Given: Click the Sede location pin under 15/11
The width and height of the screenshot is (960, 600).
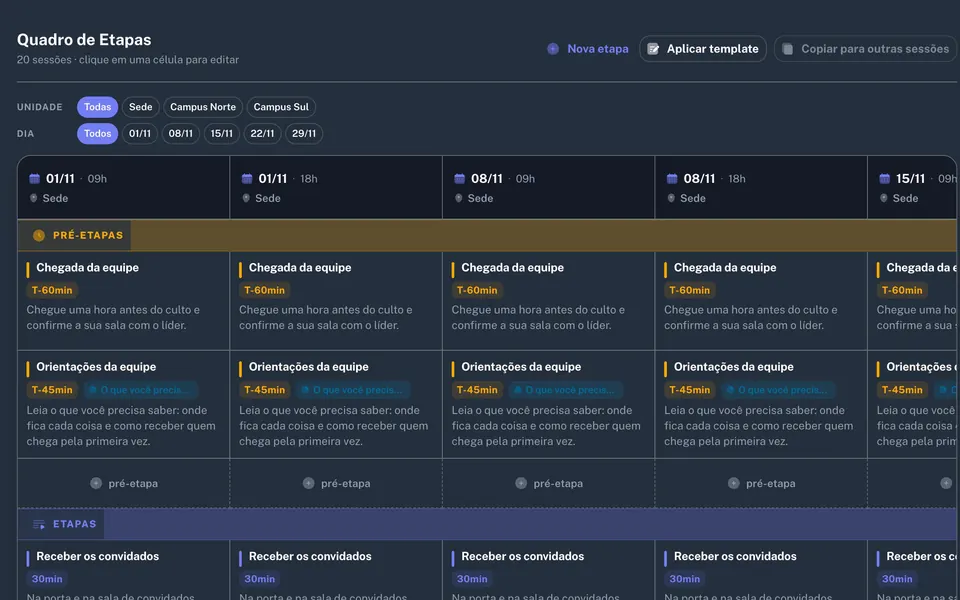Looking at the screenshot, I should 883,198.
